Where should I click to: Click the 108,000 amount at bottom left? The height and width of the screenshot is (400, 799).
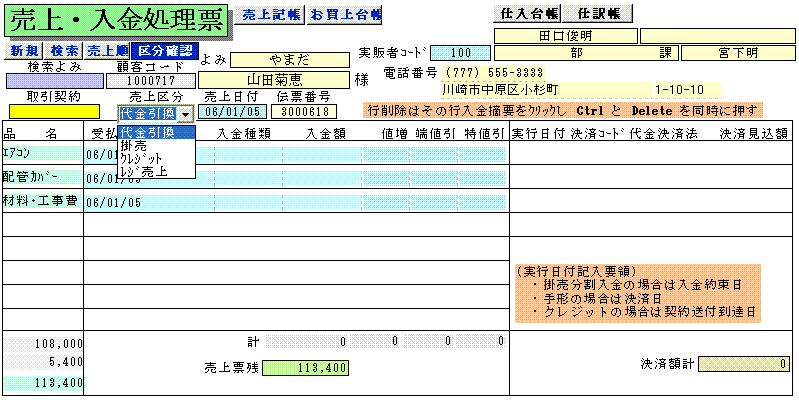coord(43,344)
